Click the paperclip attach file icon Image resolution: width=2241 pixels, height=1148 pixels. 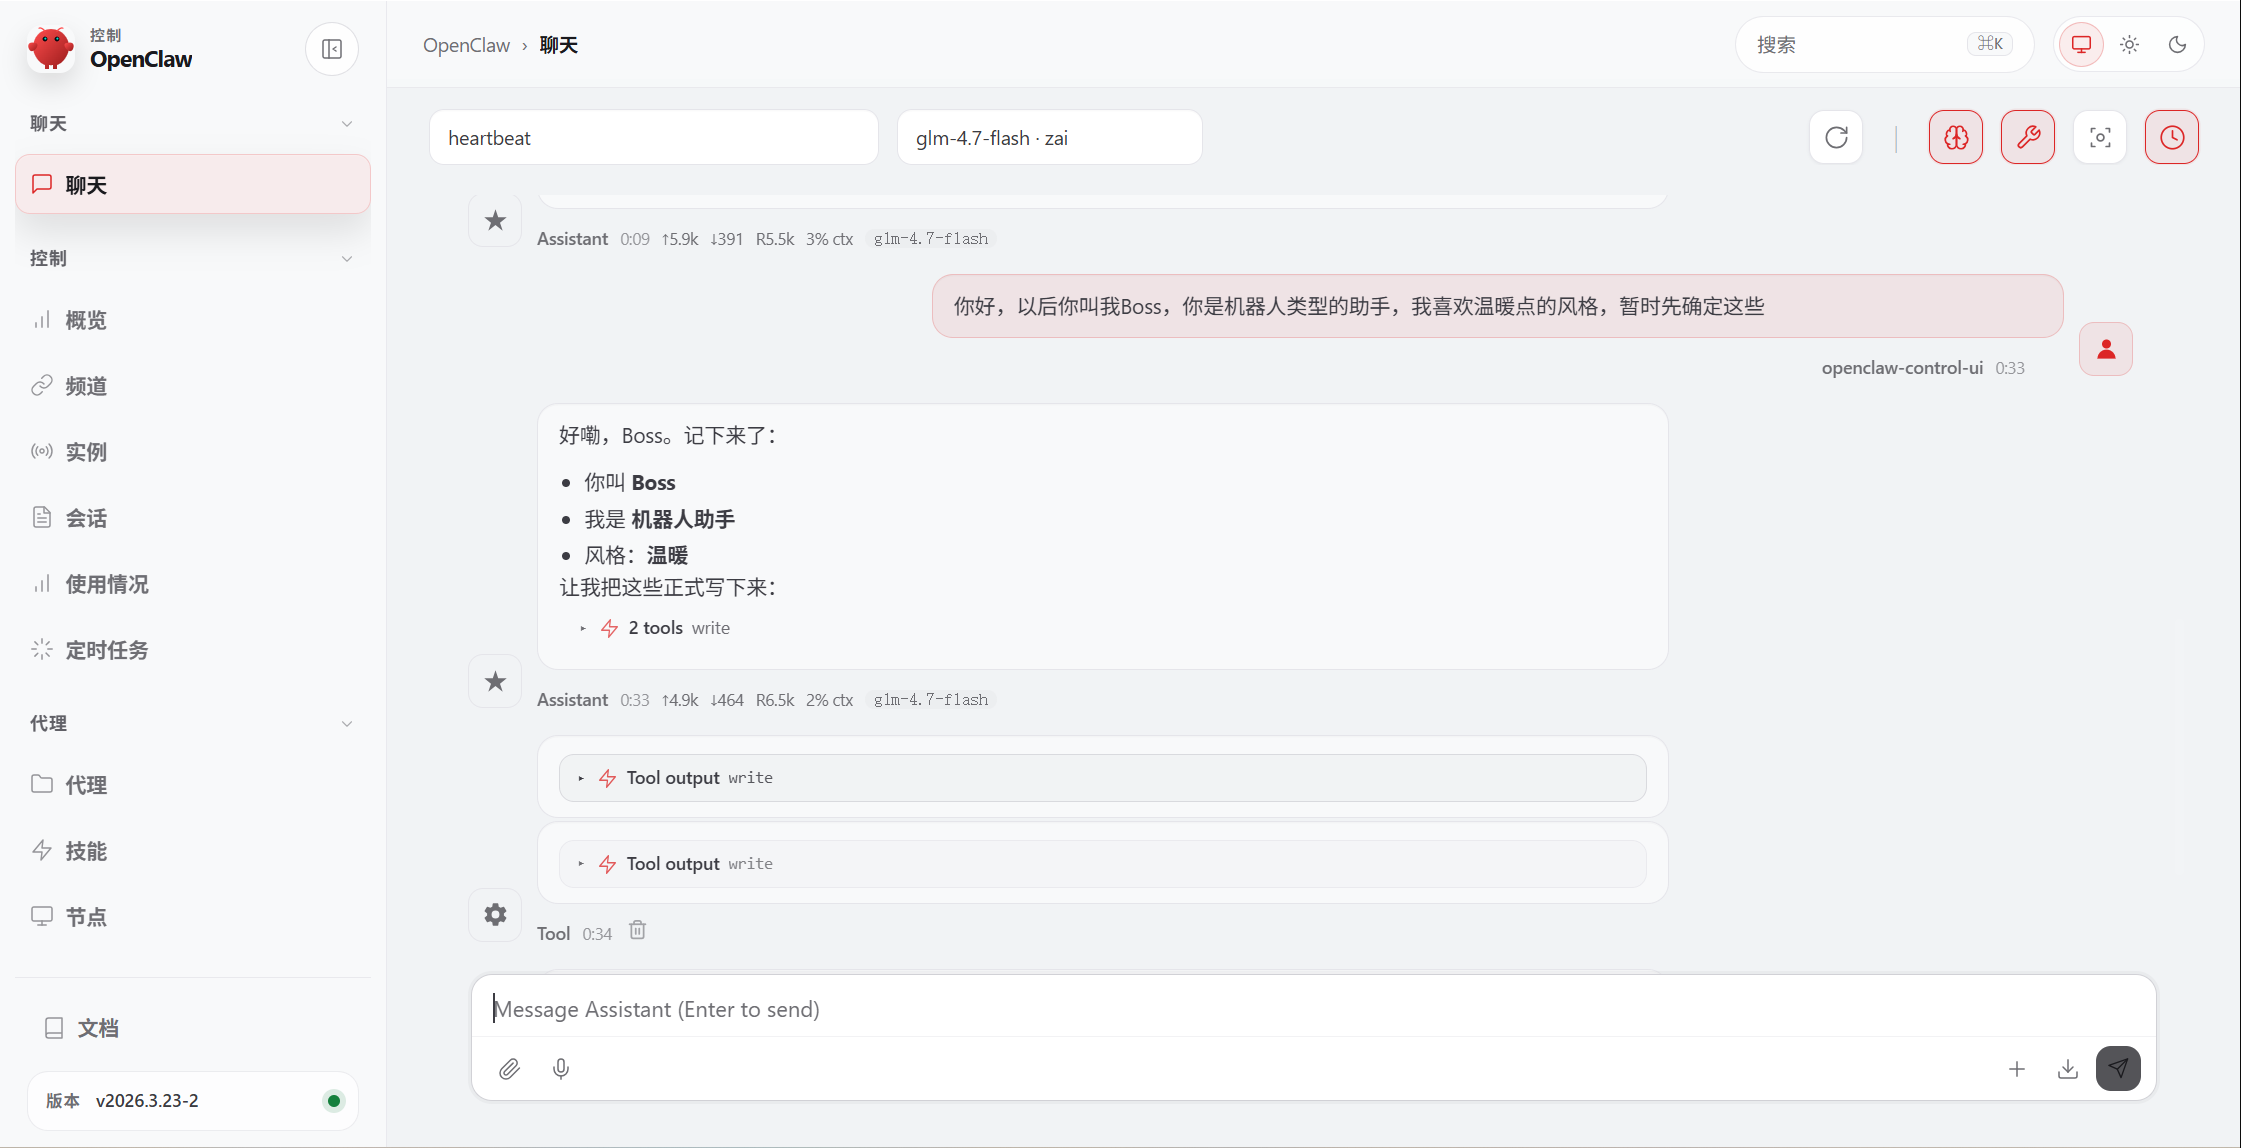point(509,1069)
